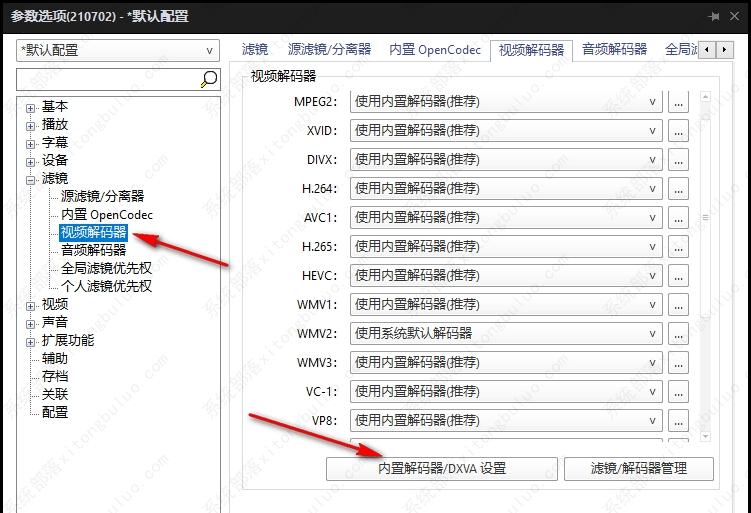
Task: Select 源滤镜/分离器 in the tree
Action: click(x=102, y=196)
